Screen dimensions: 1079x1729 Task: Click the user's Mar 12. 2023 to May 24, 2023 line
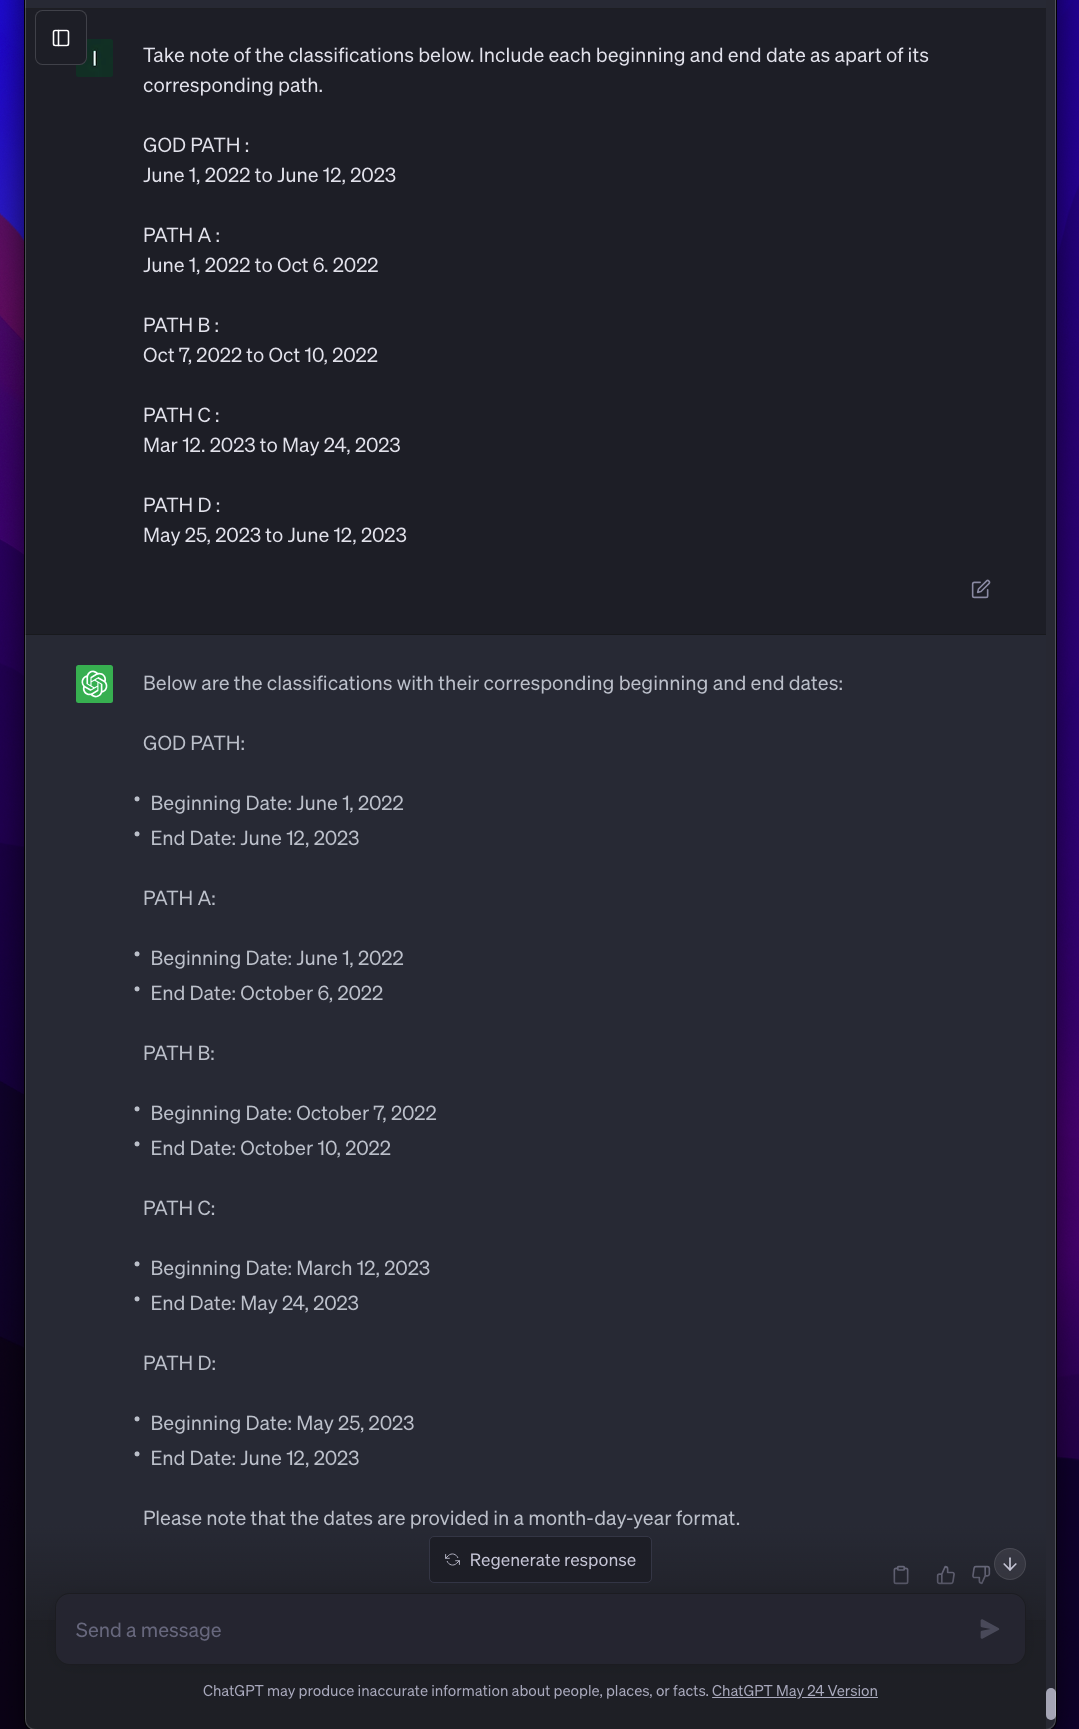[x=271, y=445]
